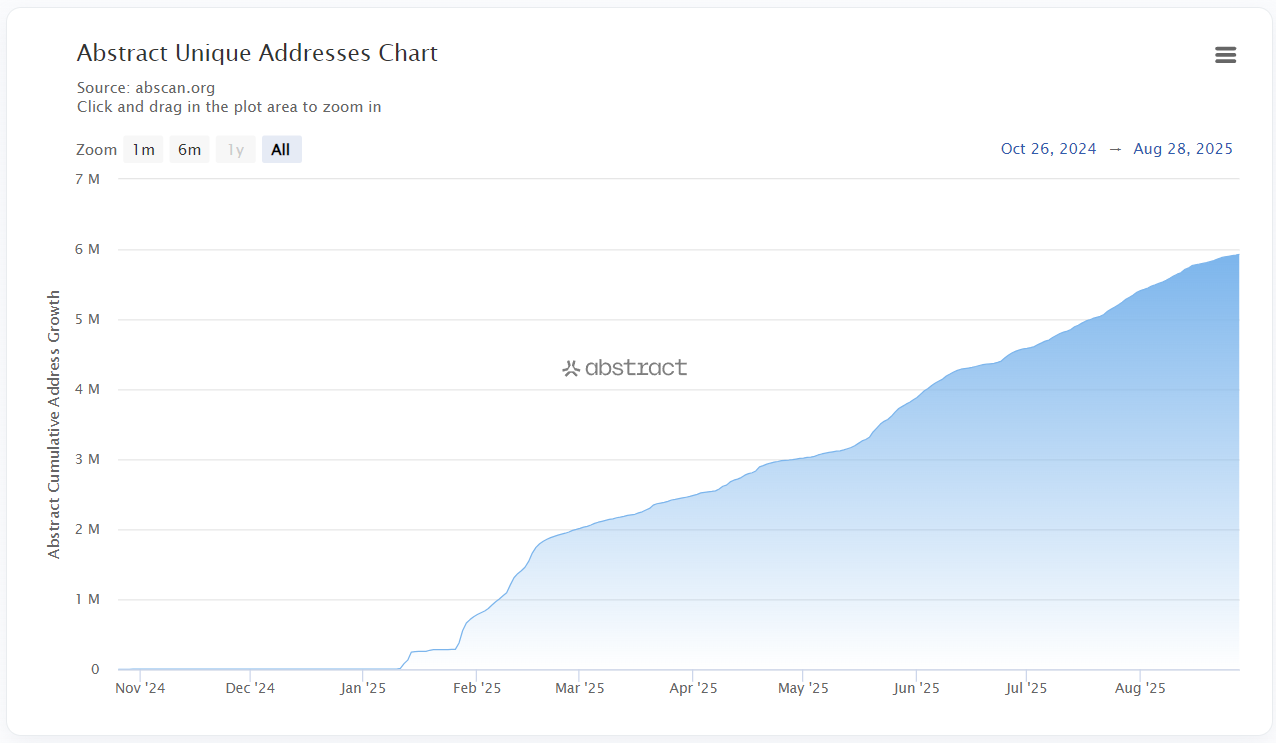The width and height of the screenshot is (1276, 743).
Task: Click the Jan '25 x-axis label
Action: click(363, 688)
